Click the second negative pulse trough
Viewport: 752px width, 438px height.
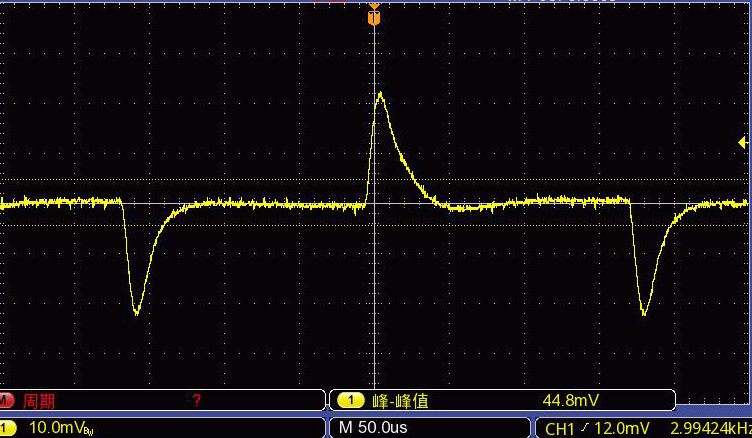tap(644, 313)
